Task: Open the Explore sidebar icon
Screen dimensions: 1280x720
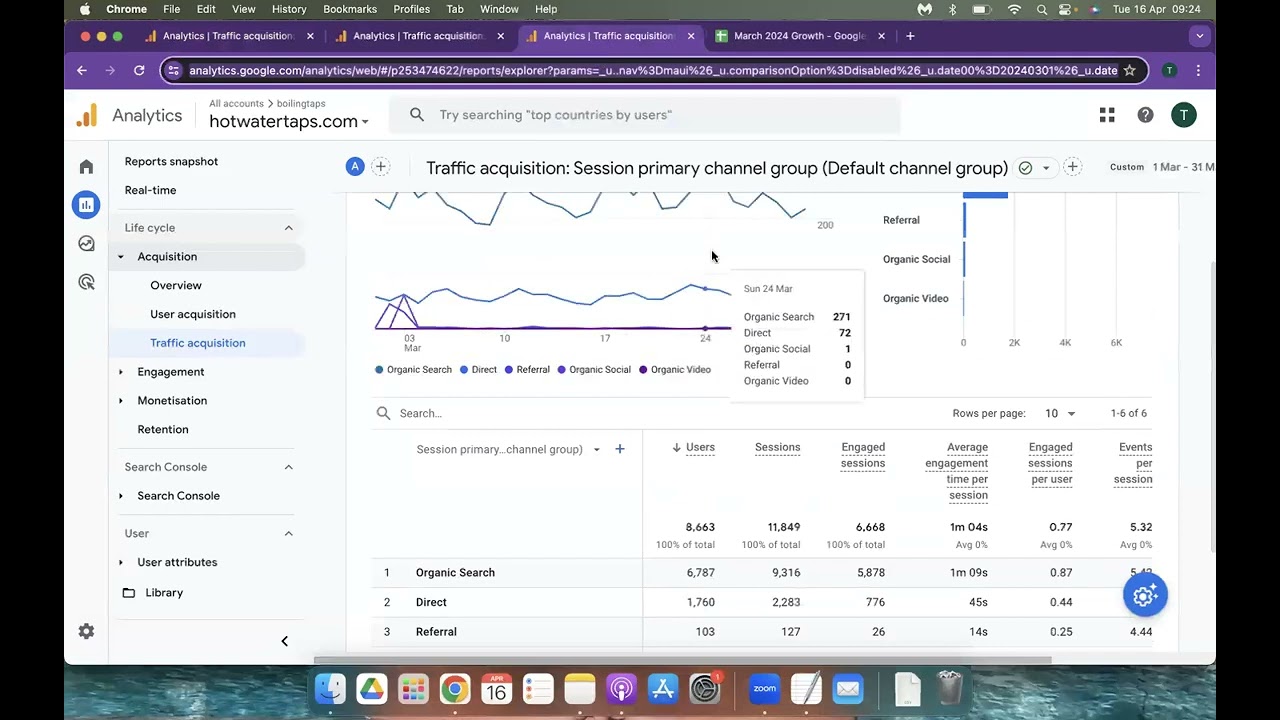Action: click(x=86, y=243)
